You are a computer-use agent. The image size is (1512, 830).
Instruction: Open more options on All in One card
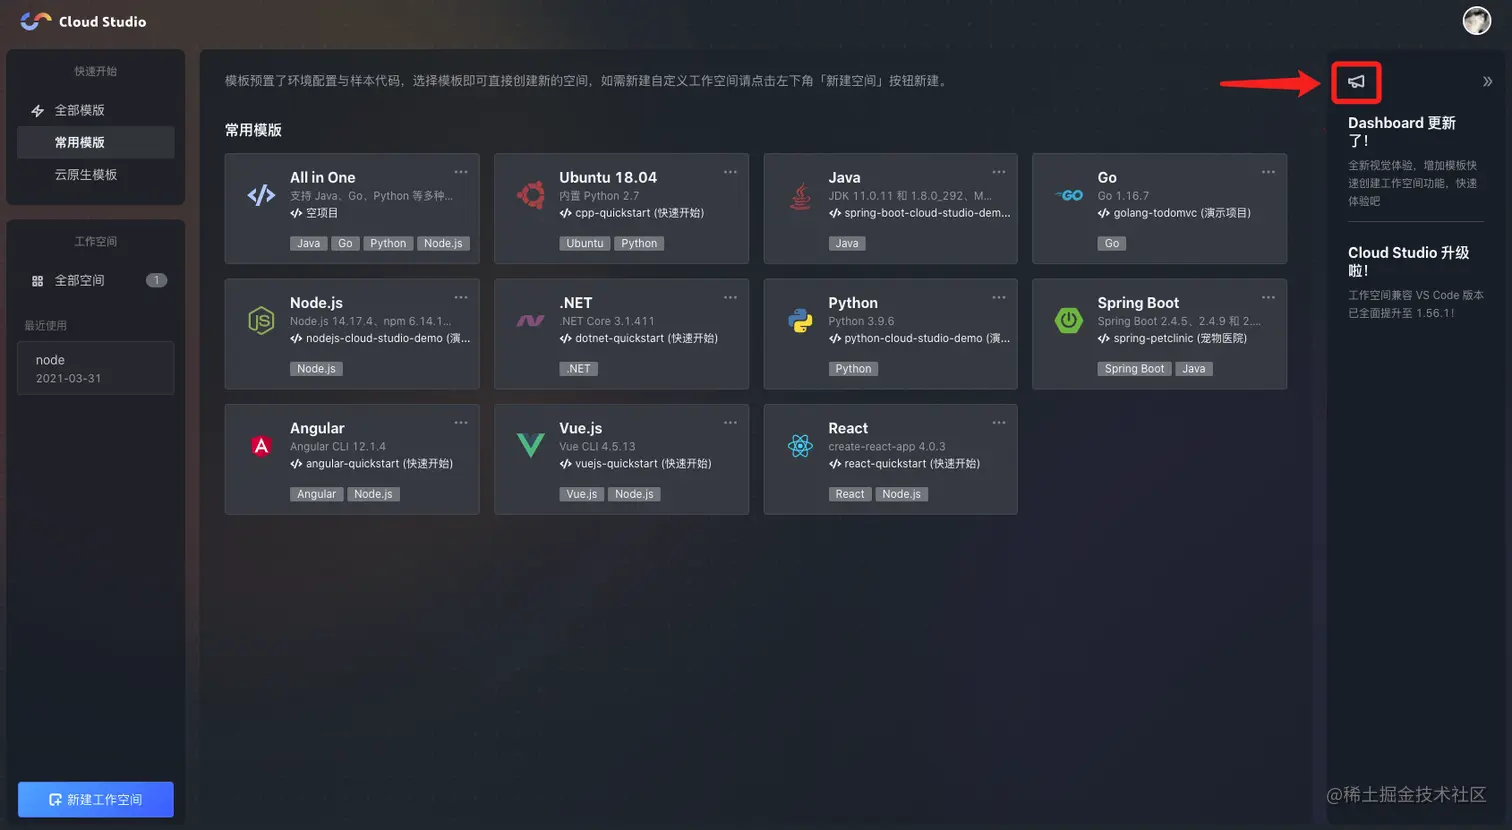(461, 172)
